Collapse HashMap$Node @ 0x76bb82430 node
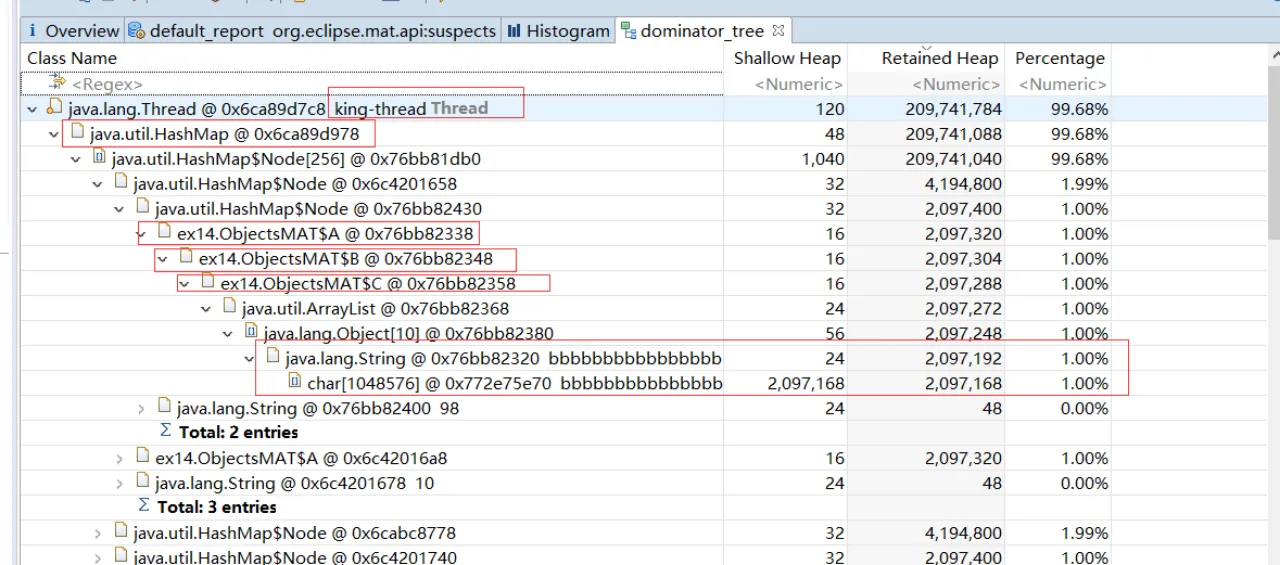Viewport: 1280px width, 565px height. point(120,209)
